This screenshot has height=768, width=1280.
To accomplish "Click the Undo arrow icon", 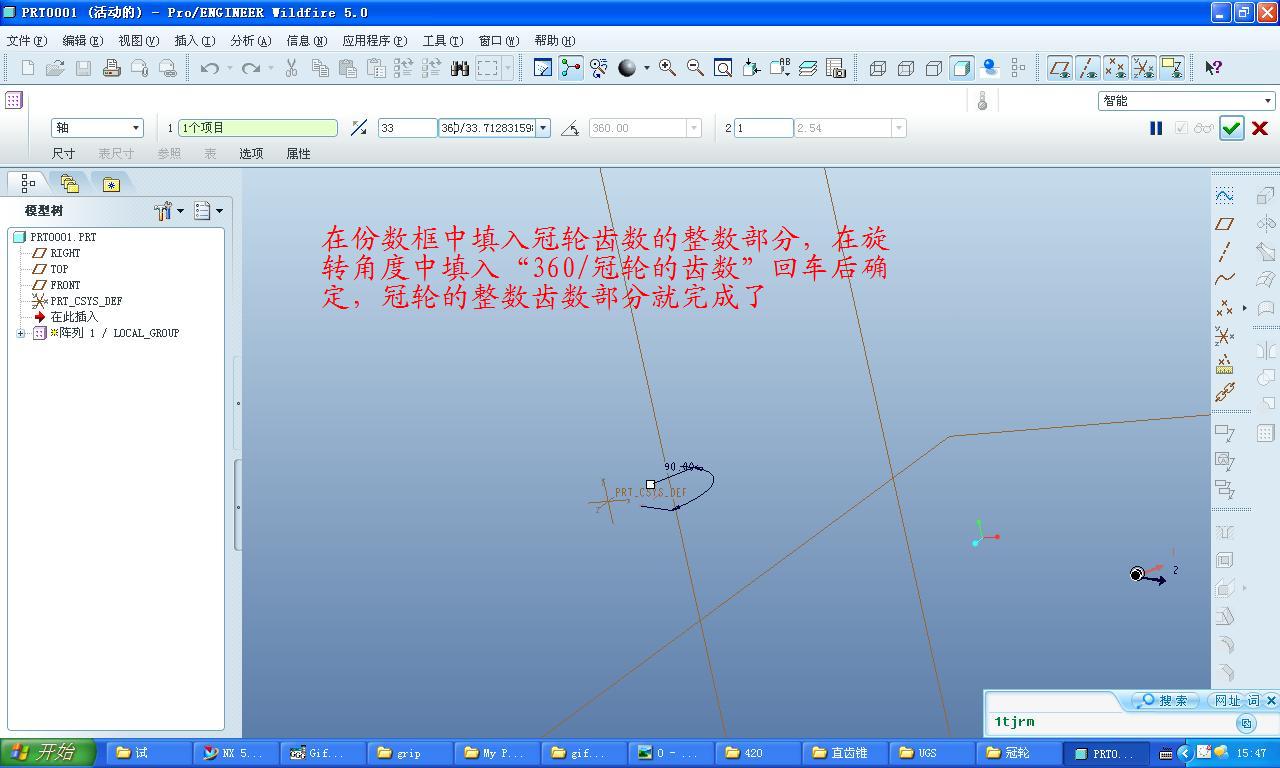I will pyautogui.click(x=209, y=68).
